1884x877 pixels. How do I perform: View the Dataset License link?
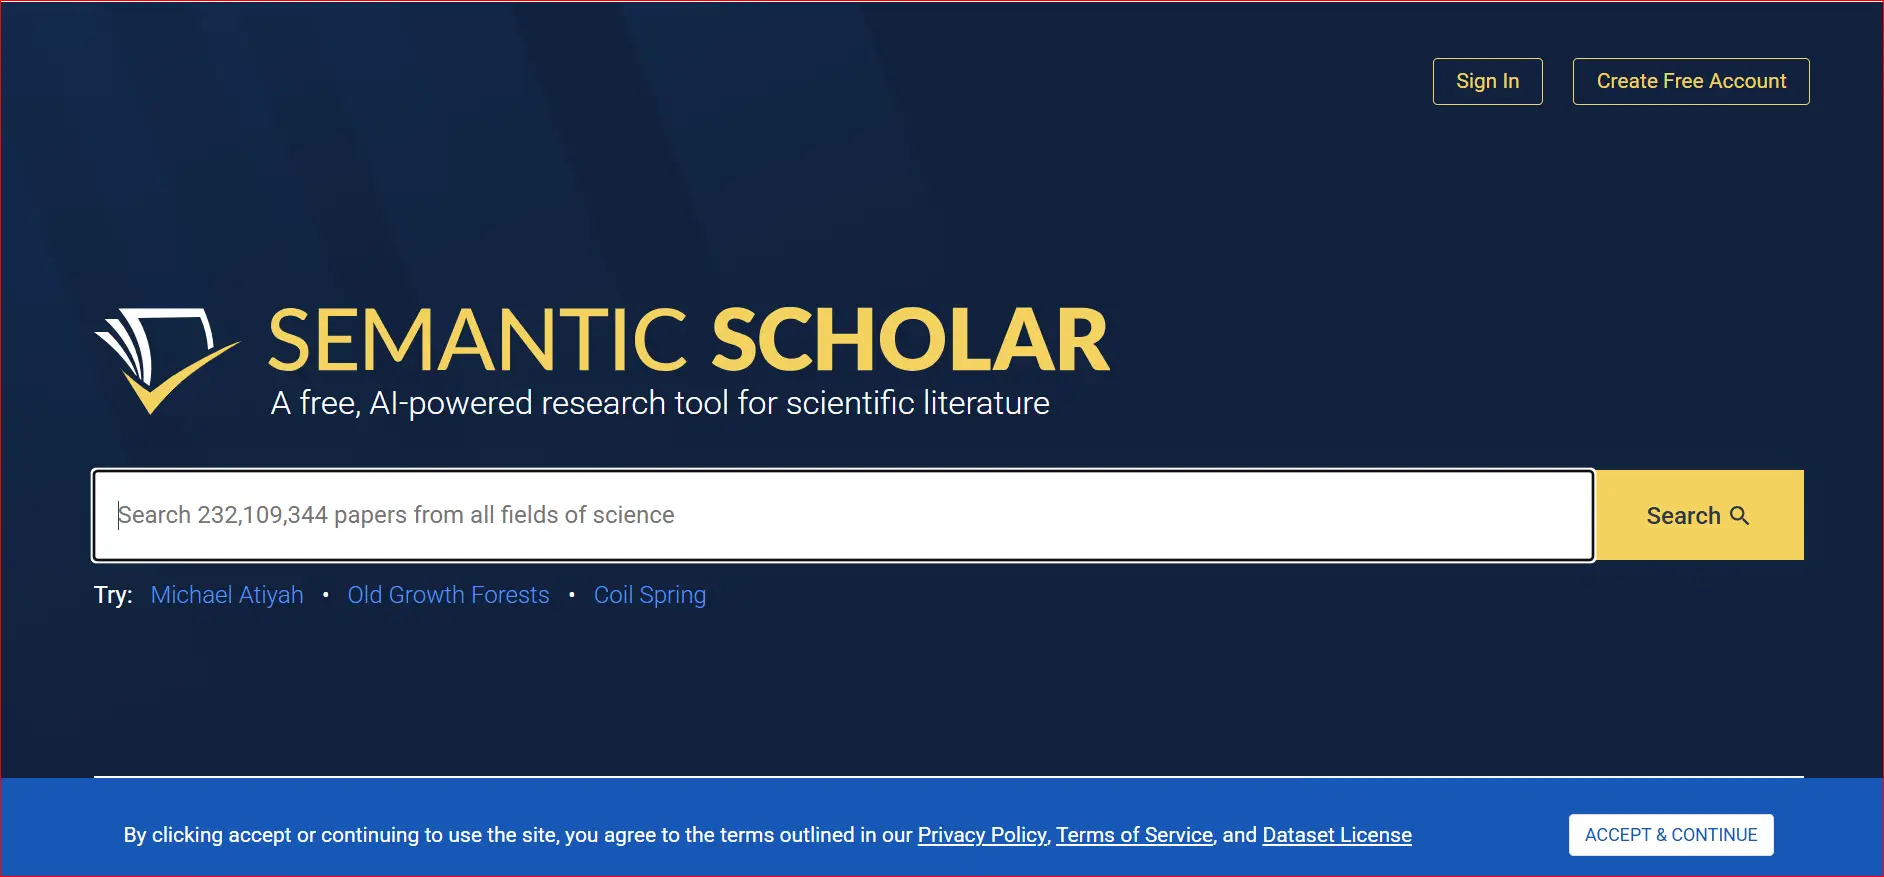1337,835
